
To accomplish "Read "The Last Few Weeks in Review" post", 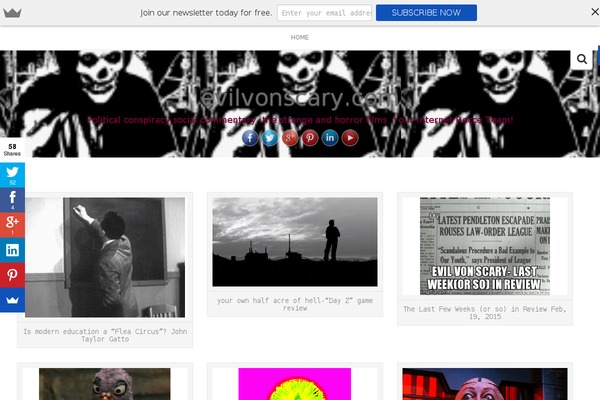I will pos(485,313).
